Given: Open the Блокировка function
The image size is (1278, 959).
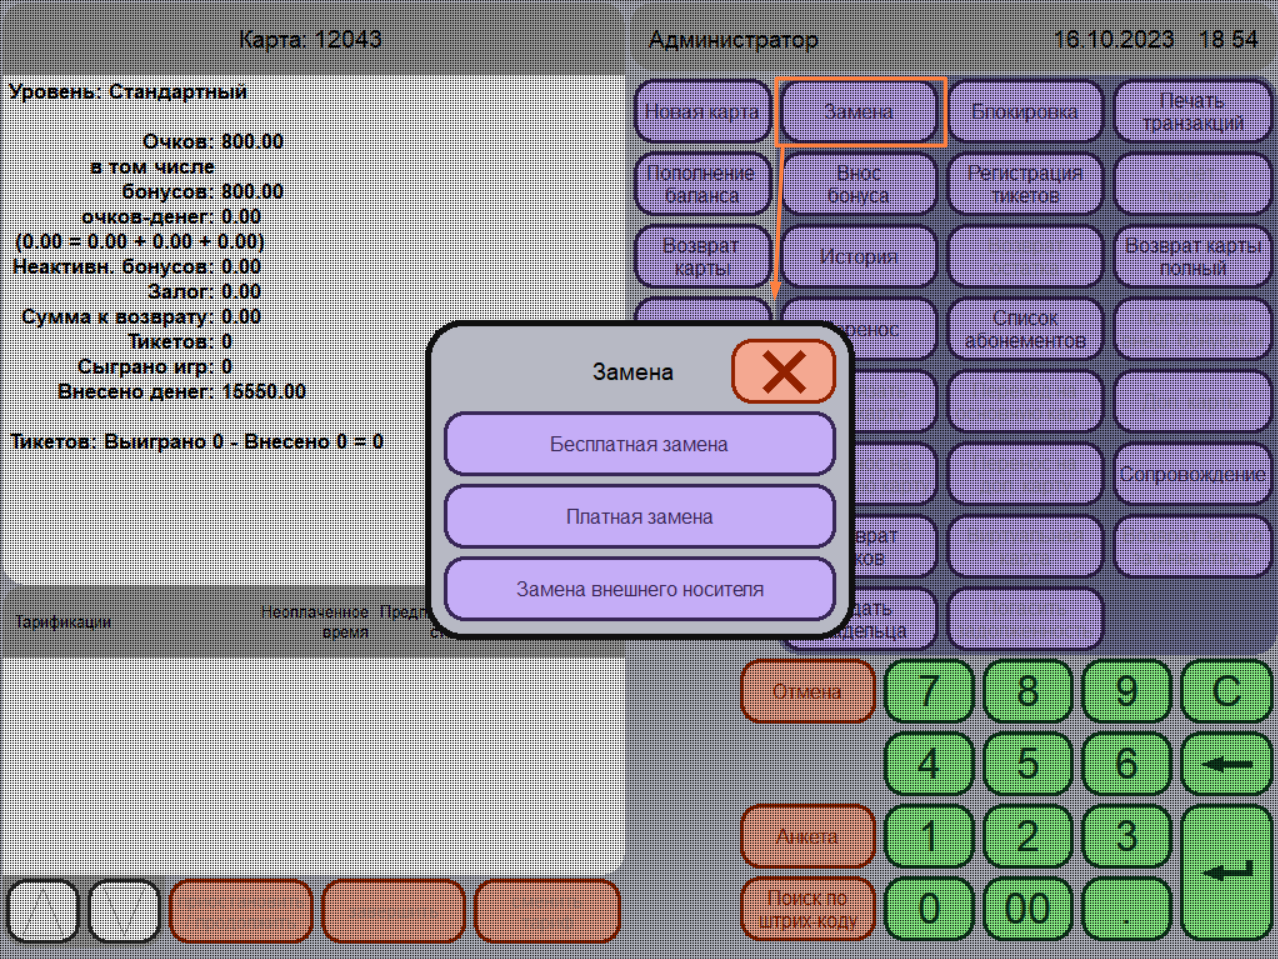Looking at the screenshot, I should pos(1025,111).
